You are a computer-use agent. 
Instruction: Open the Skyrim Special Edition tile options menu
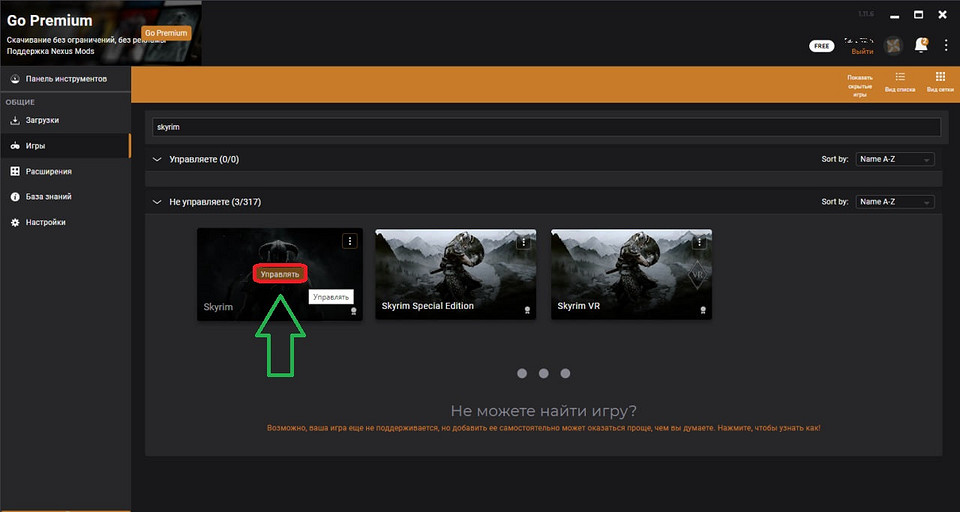(x=523, y=241)
